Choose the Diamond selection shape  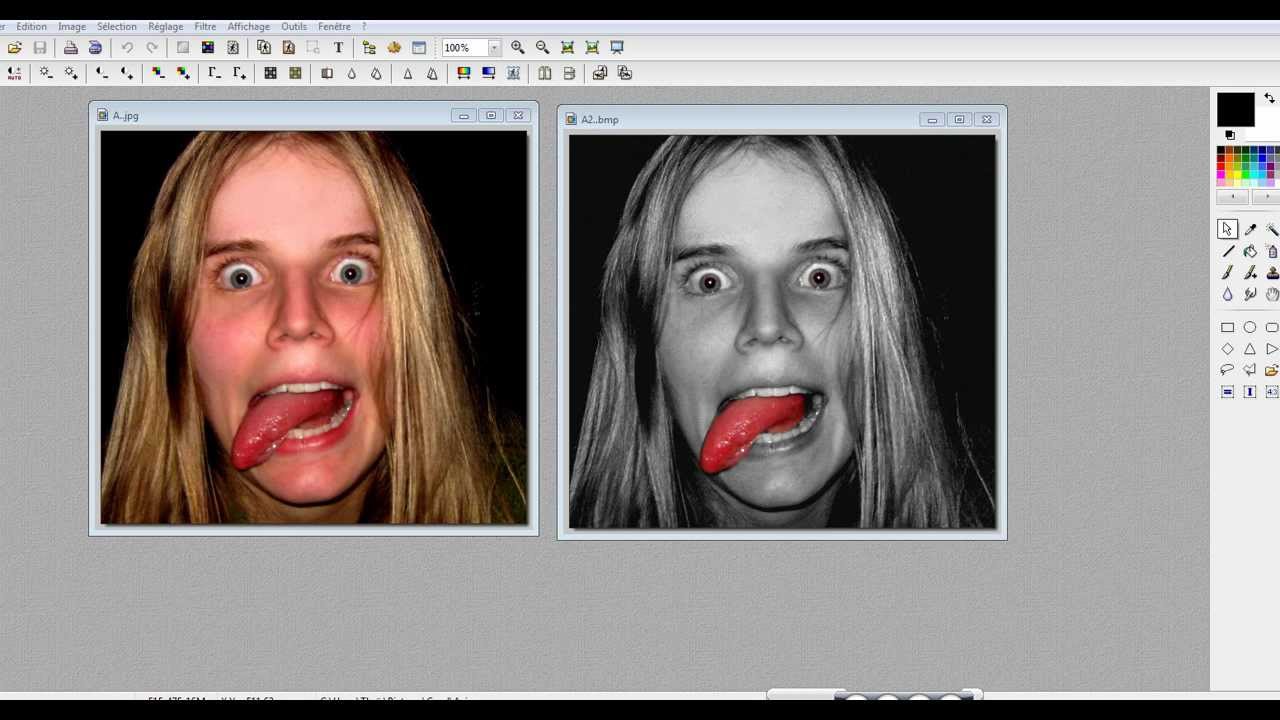[1228, 349]
